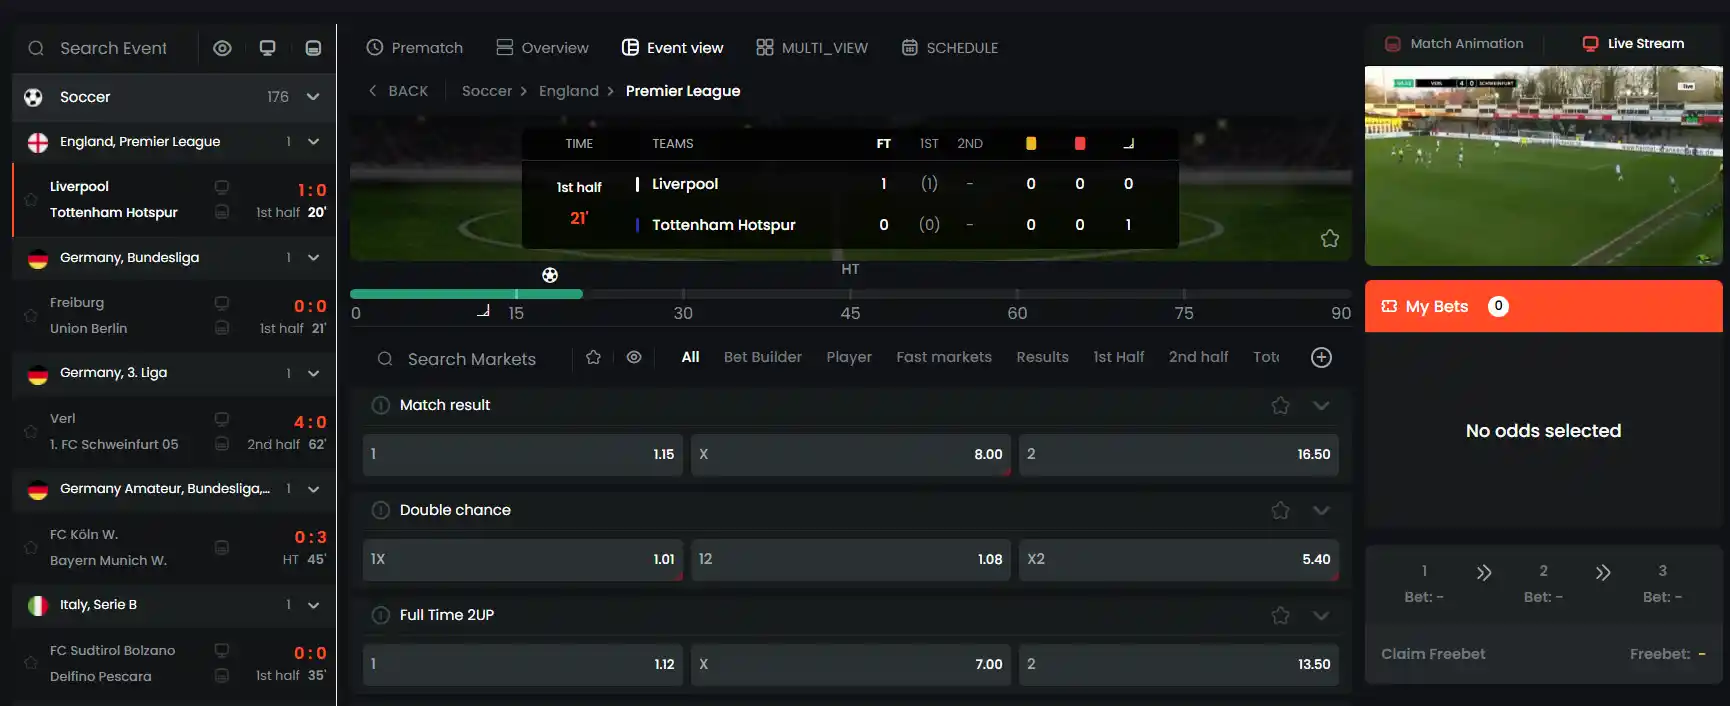This screenshot has height=706, width=1730.
Task: Open stats icon for Bayern Munich W. row
Action: [222, 547]
